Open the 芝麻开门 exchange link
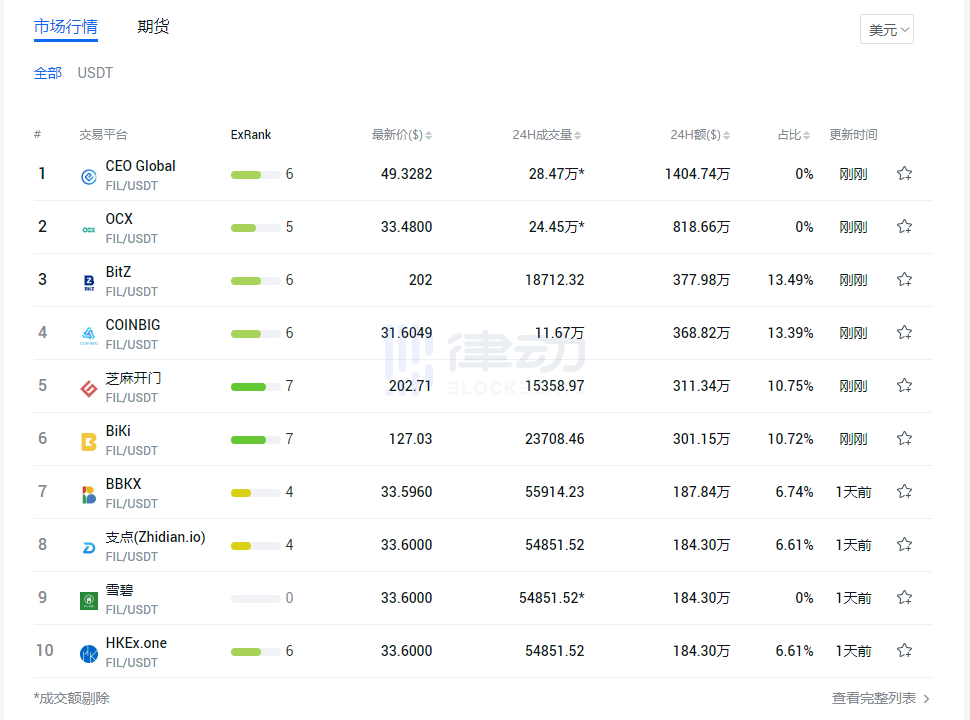The image size is (970, 720). coord(134,378)
